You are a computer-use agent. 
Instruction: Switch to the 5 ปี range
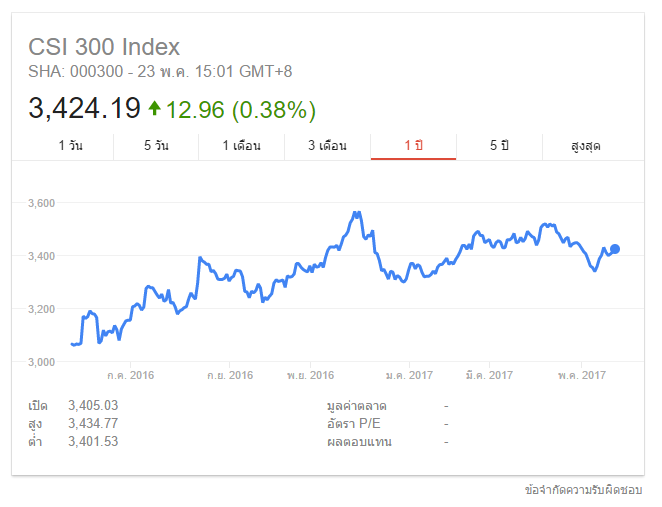499,146
